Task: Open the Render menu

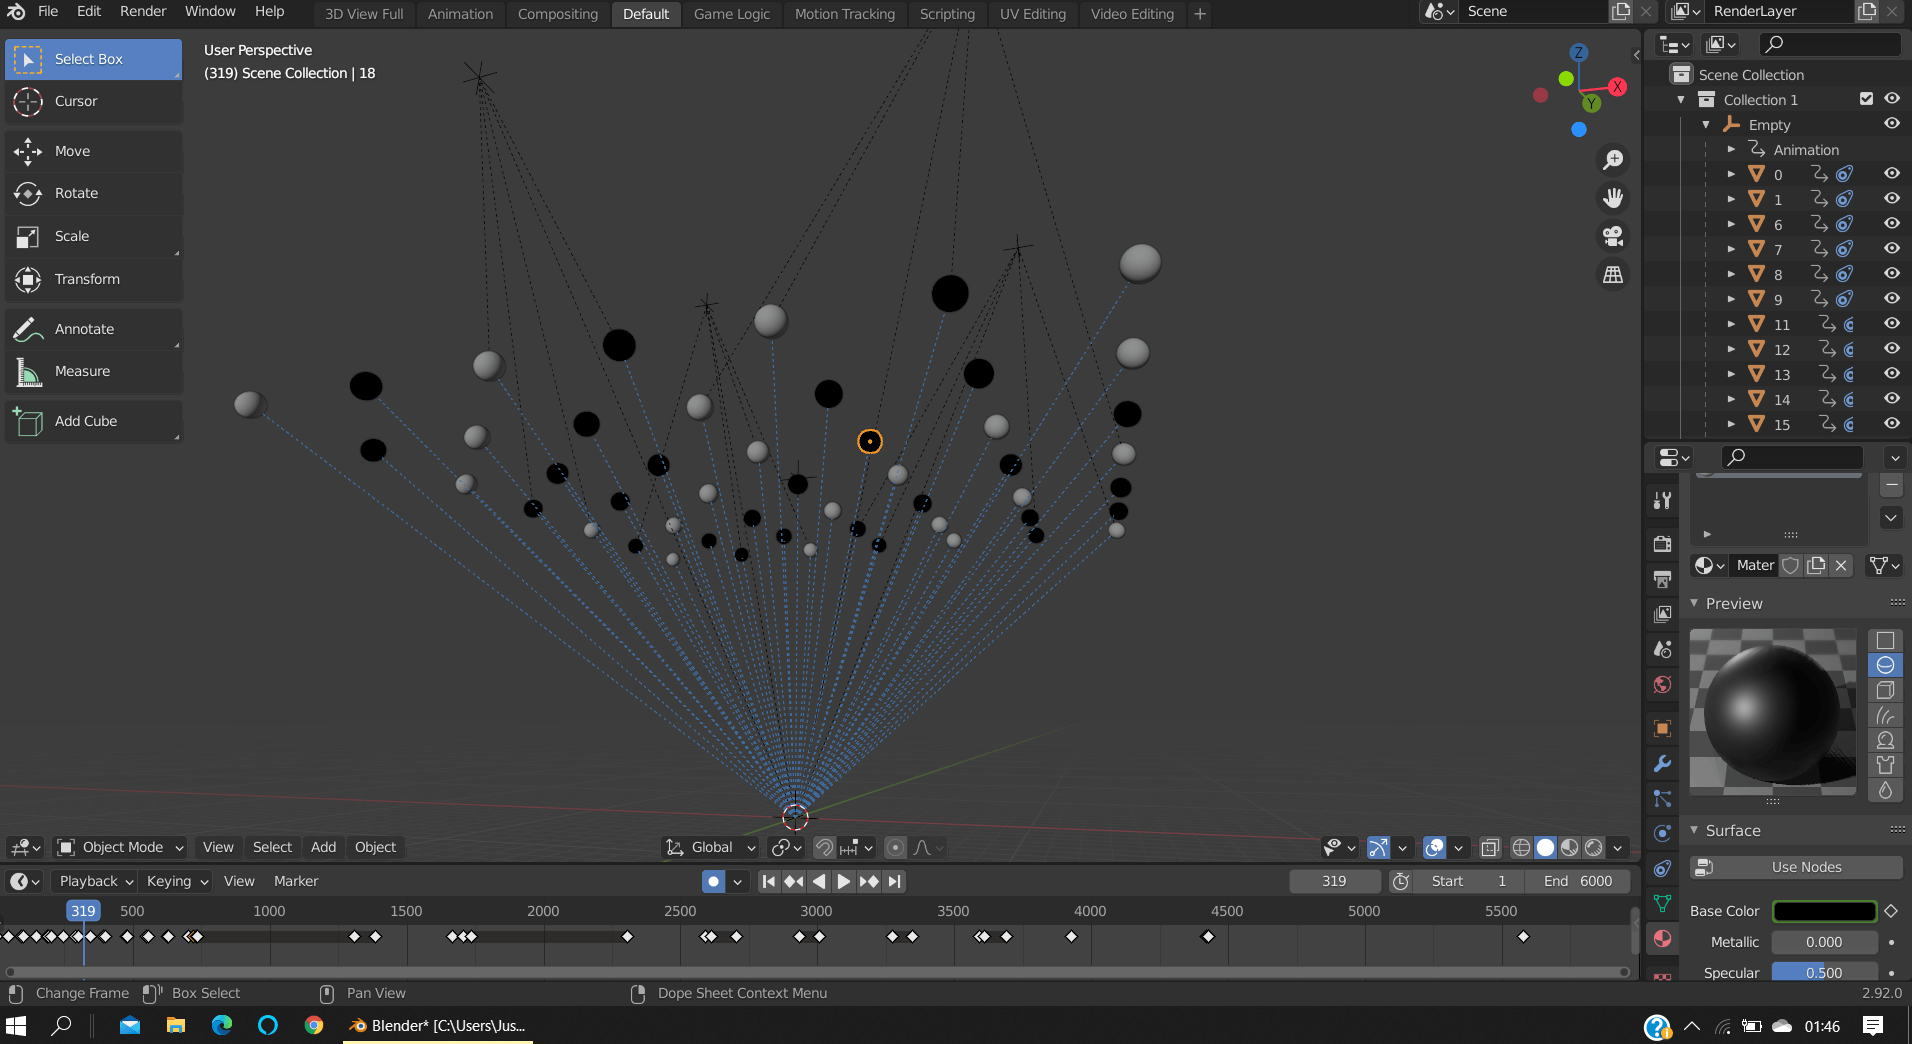Action: coord(143,11)
